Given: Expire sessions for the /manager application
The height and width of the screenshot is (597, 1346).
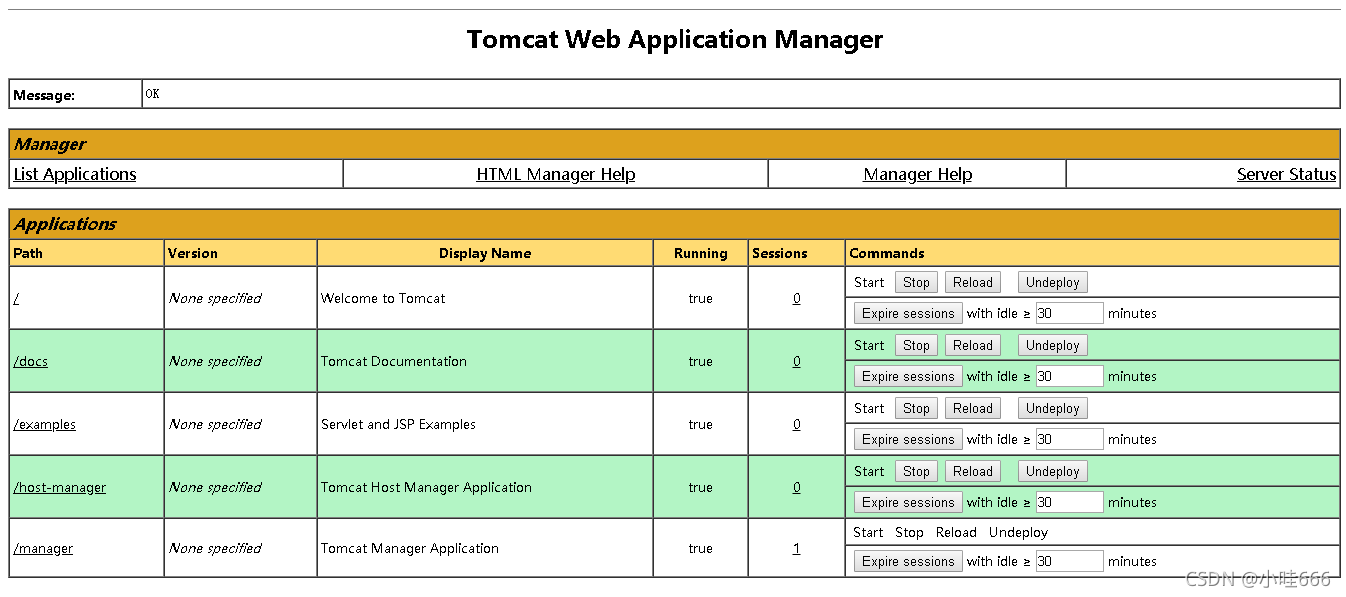Looking at the screenshot, I should coord(907,560).
